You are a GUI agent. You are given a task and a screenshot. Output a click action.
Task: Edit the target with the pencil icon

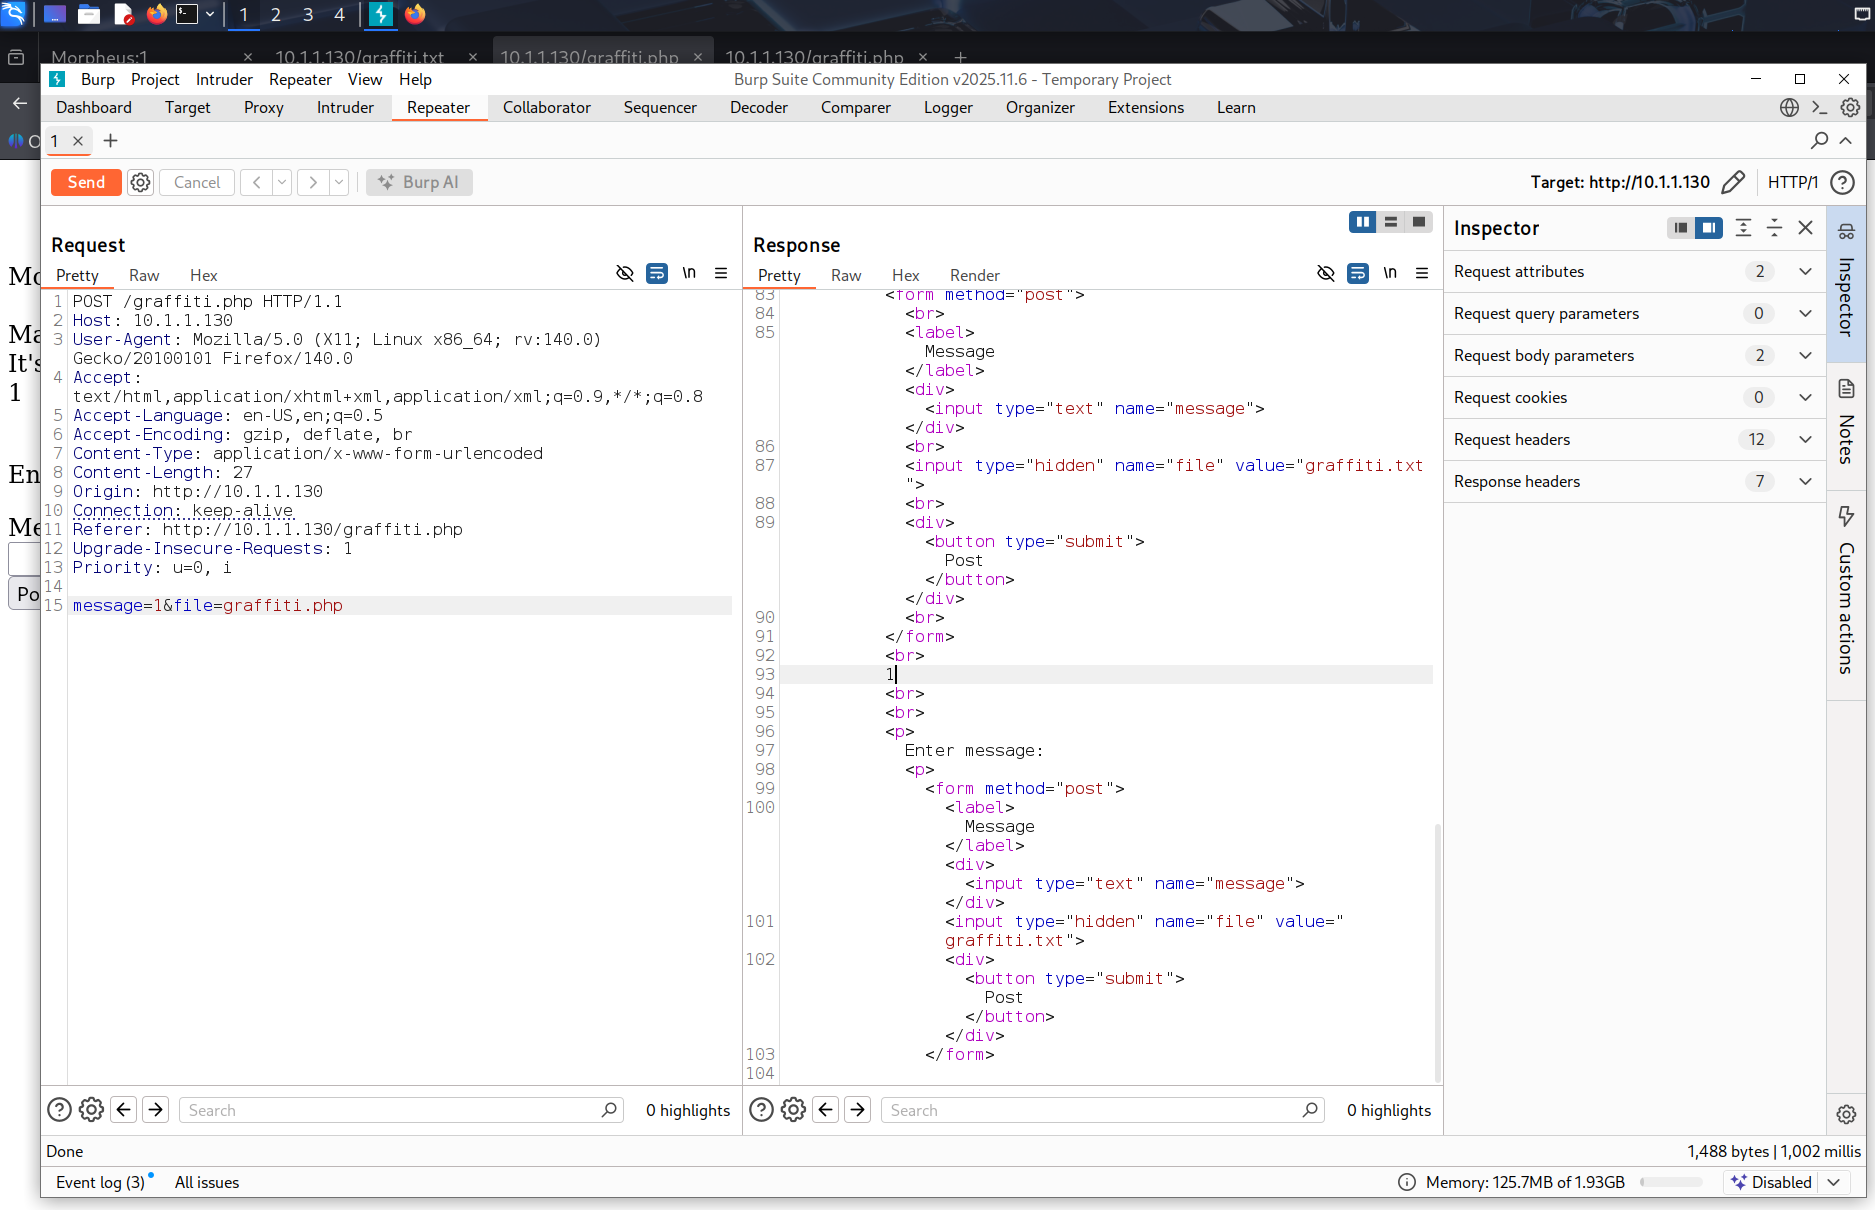click(x=1733, y=182)
